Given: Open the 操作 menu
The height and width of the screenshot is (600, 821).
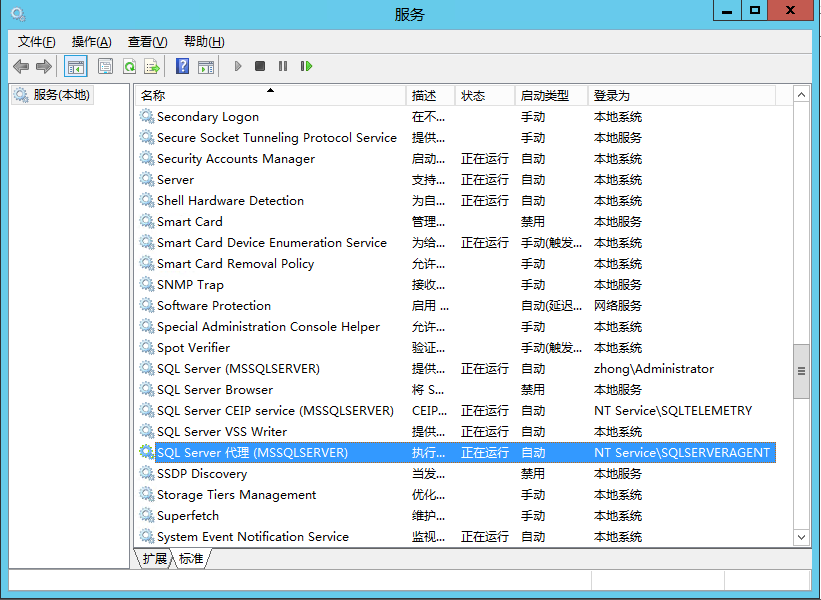Looking at the screenshot, I should click(90, 42).
